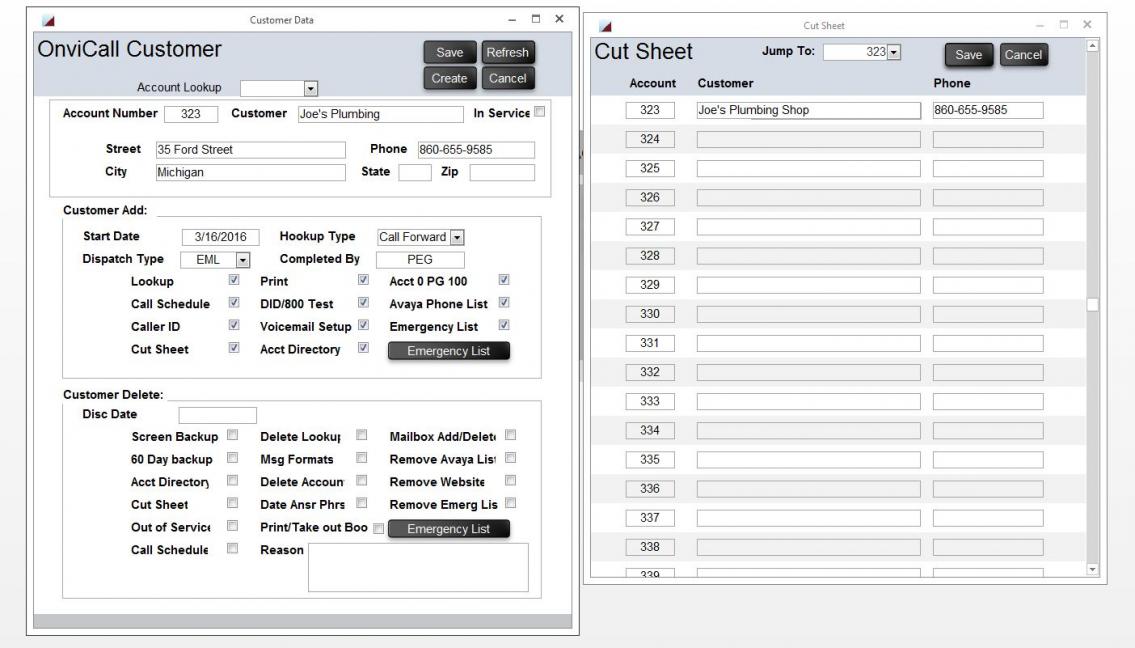The width and height of the screenshot is (1135, 648).
Task: Open Emergency List under Customer Add
Action: [x=449, y=350]
